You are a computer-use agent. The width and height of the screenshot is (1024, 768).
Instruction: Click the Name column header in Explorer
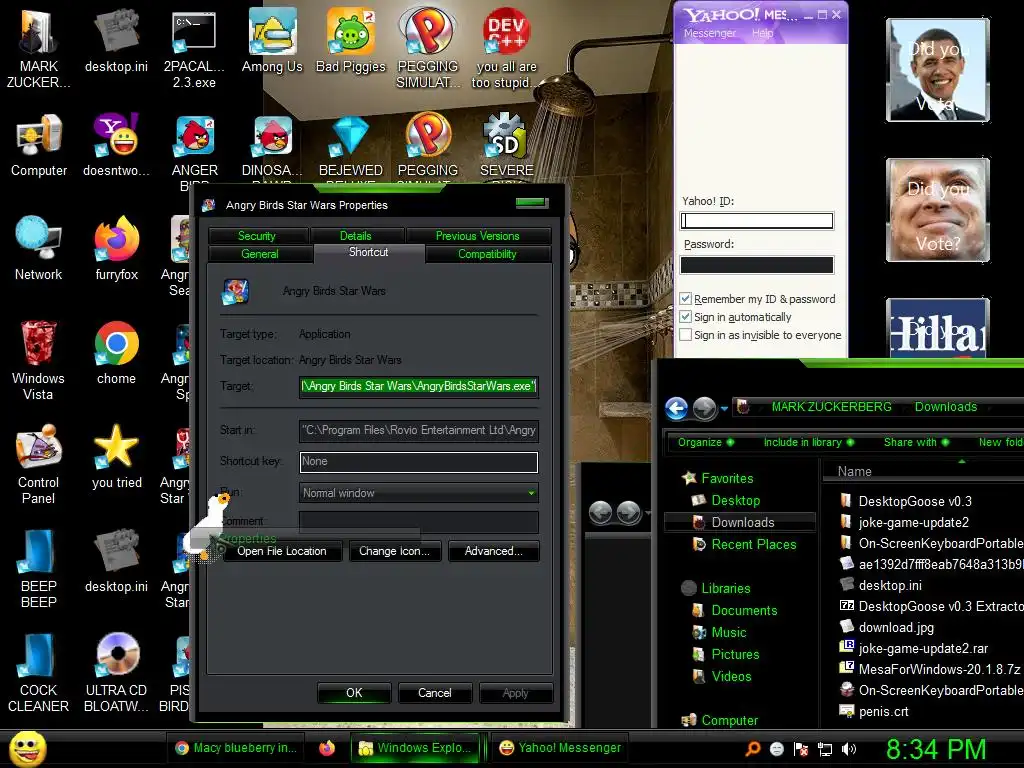854,472
